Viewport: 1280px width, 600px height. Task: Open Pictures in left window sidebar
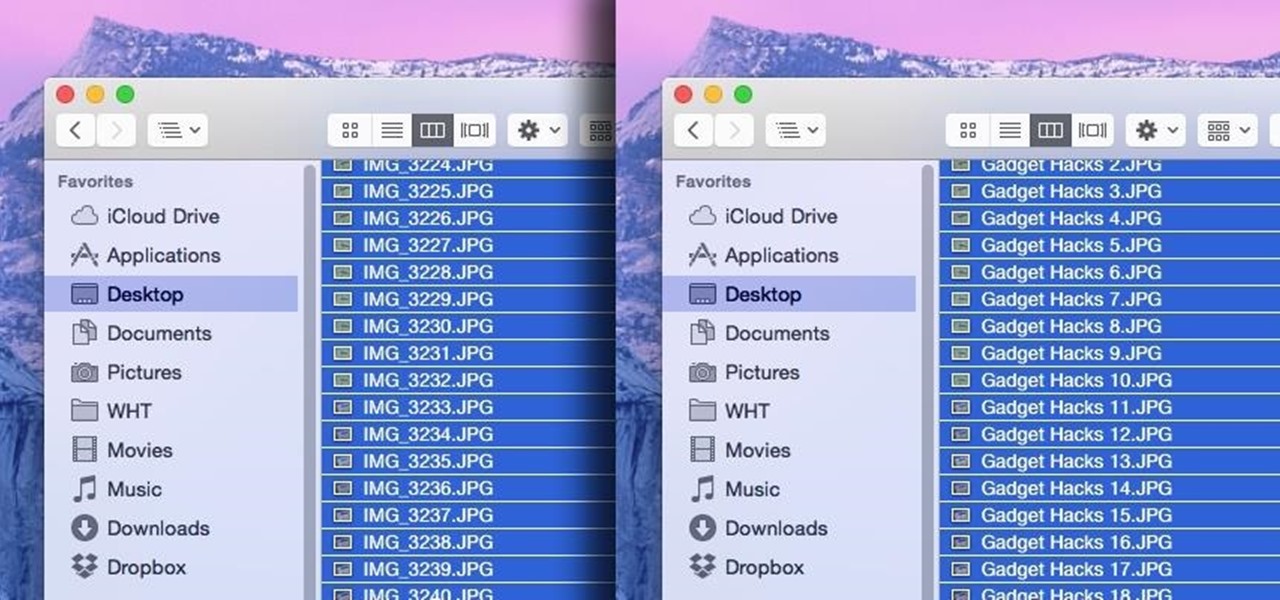click(172, 372)
